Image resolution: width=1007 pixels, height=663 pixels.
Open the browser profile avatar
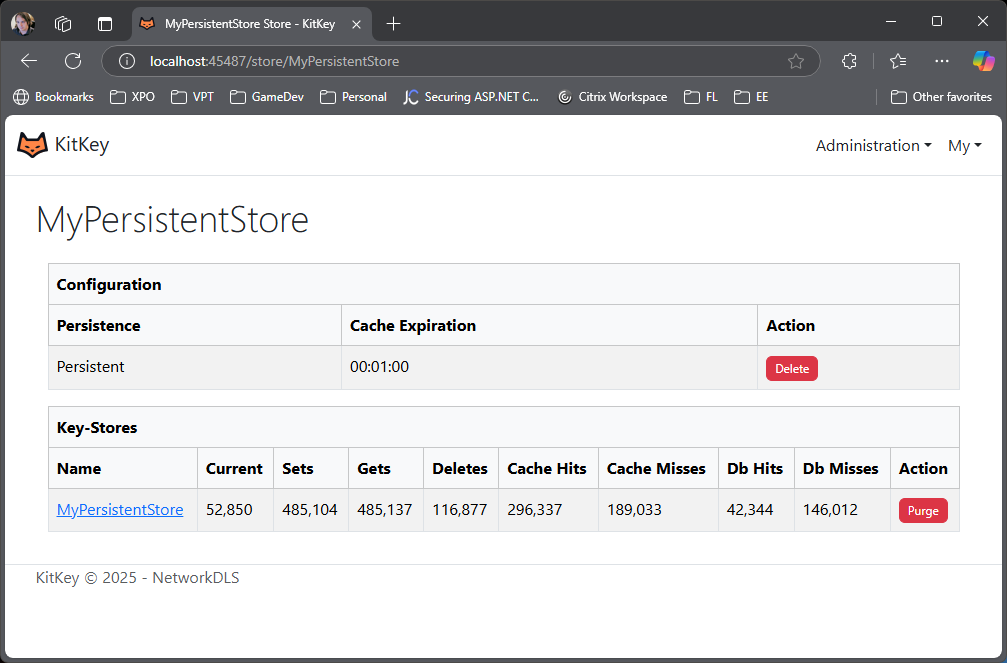click(23, 23)
